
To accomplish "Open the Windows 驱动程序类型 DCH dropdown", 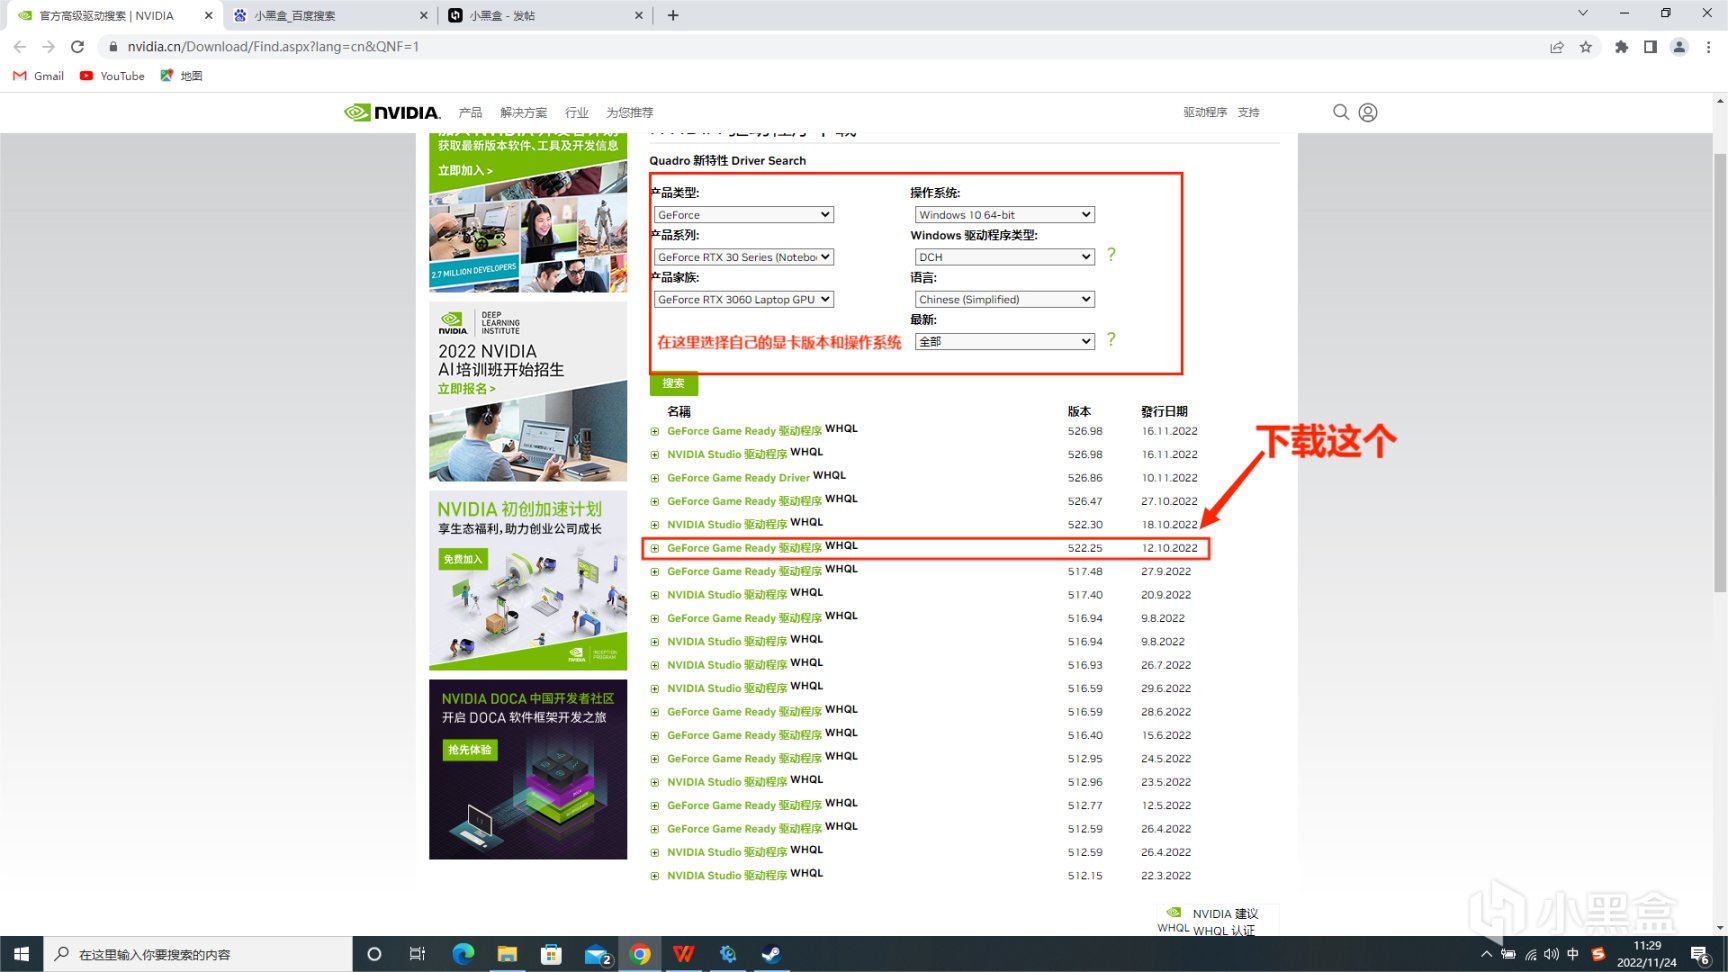I will [x=1005, y=257].
